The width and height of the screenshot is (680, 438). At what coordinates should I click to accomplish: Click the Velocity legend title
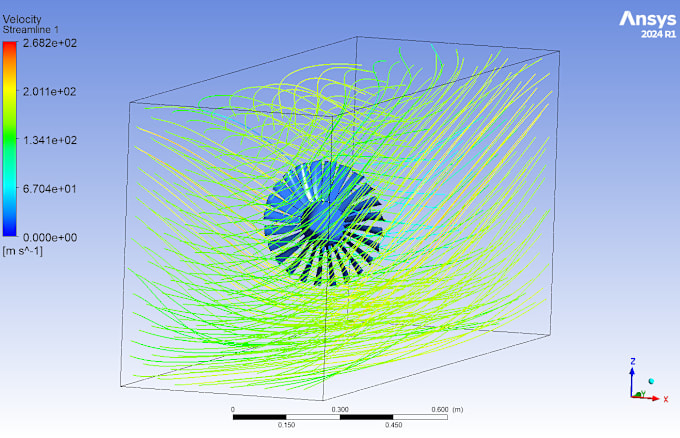(22, 19)
